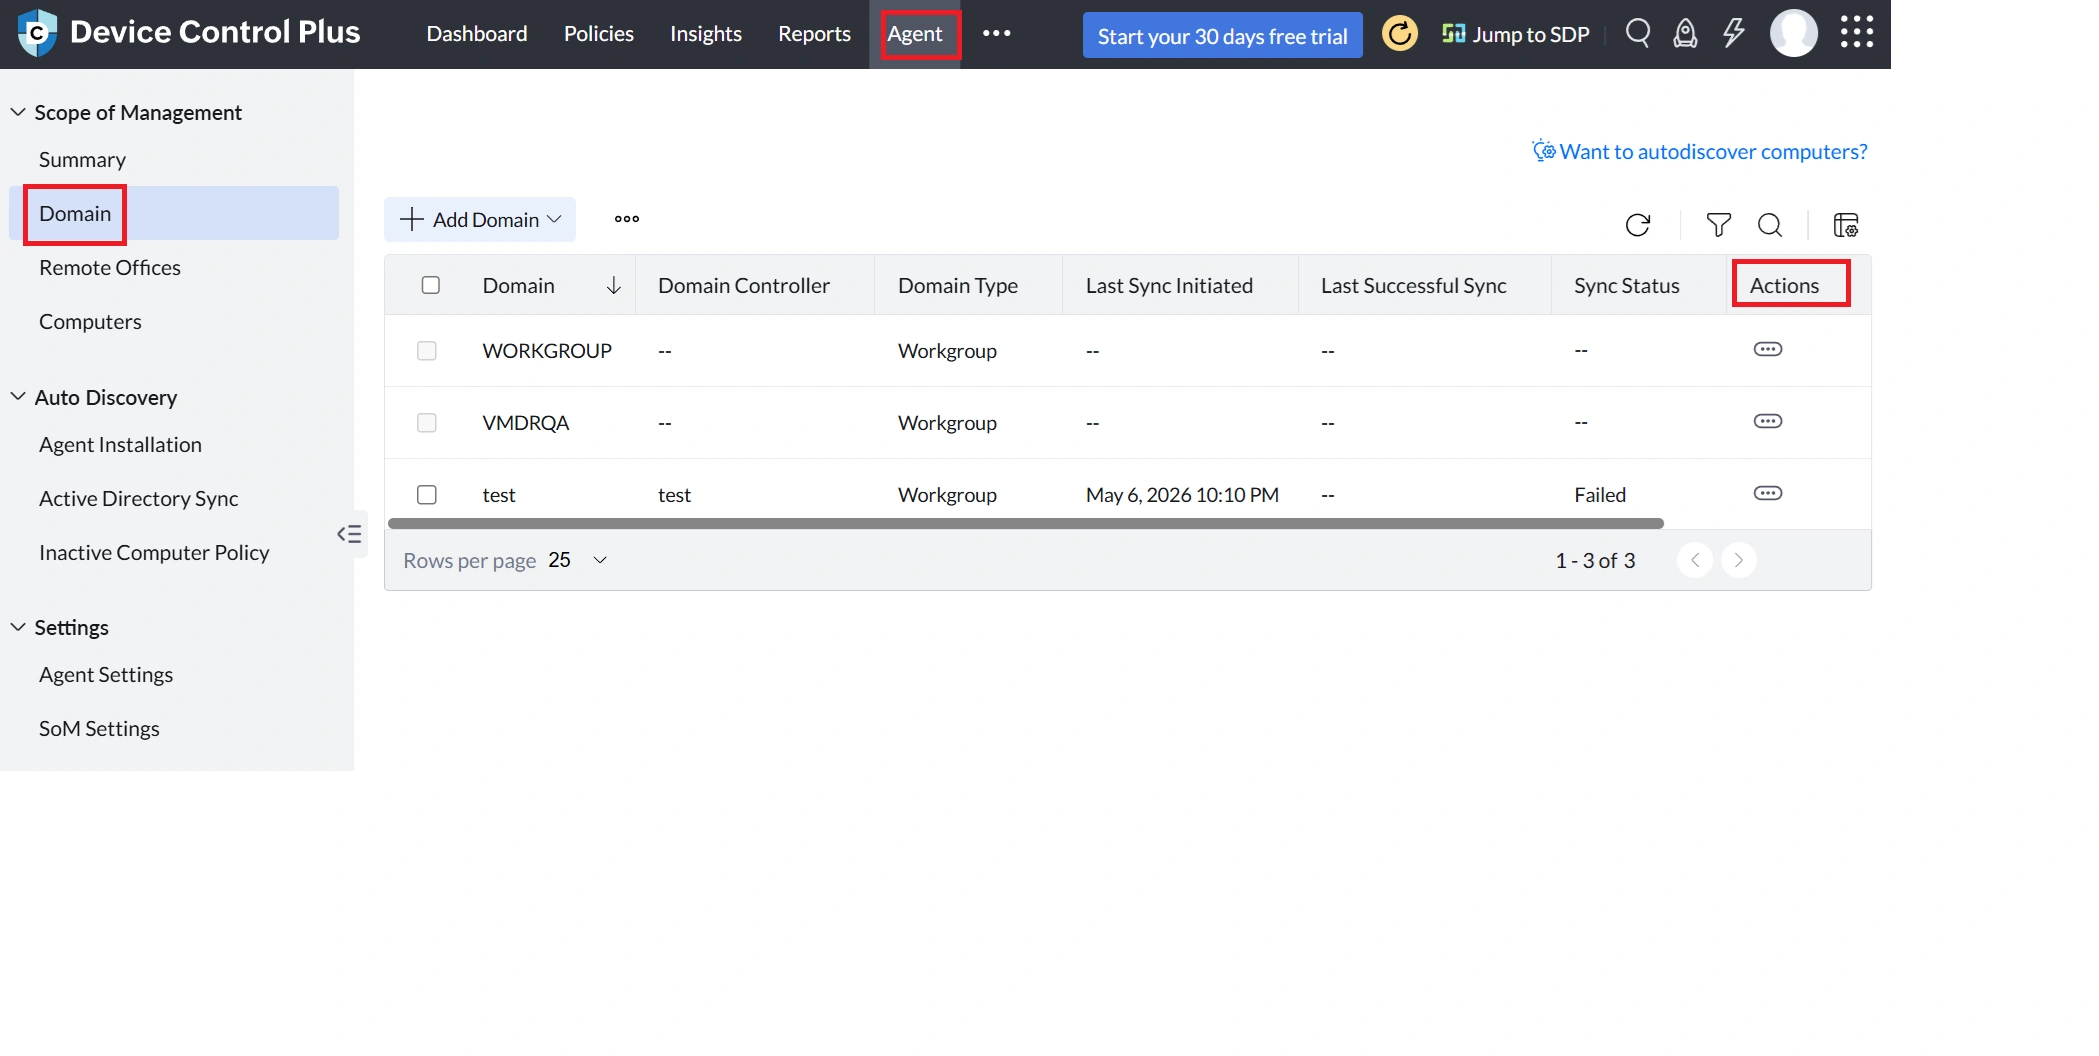
Task: Open Remote Offices in the sidebar
Action: pyautogui.click(x=110, y=268)
